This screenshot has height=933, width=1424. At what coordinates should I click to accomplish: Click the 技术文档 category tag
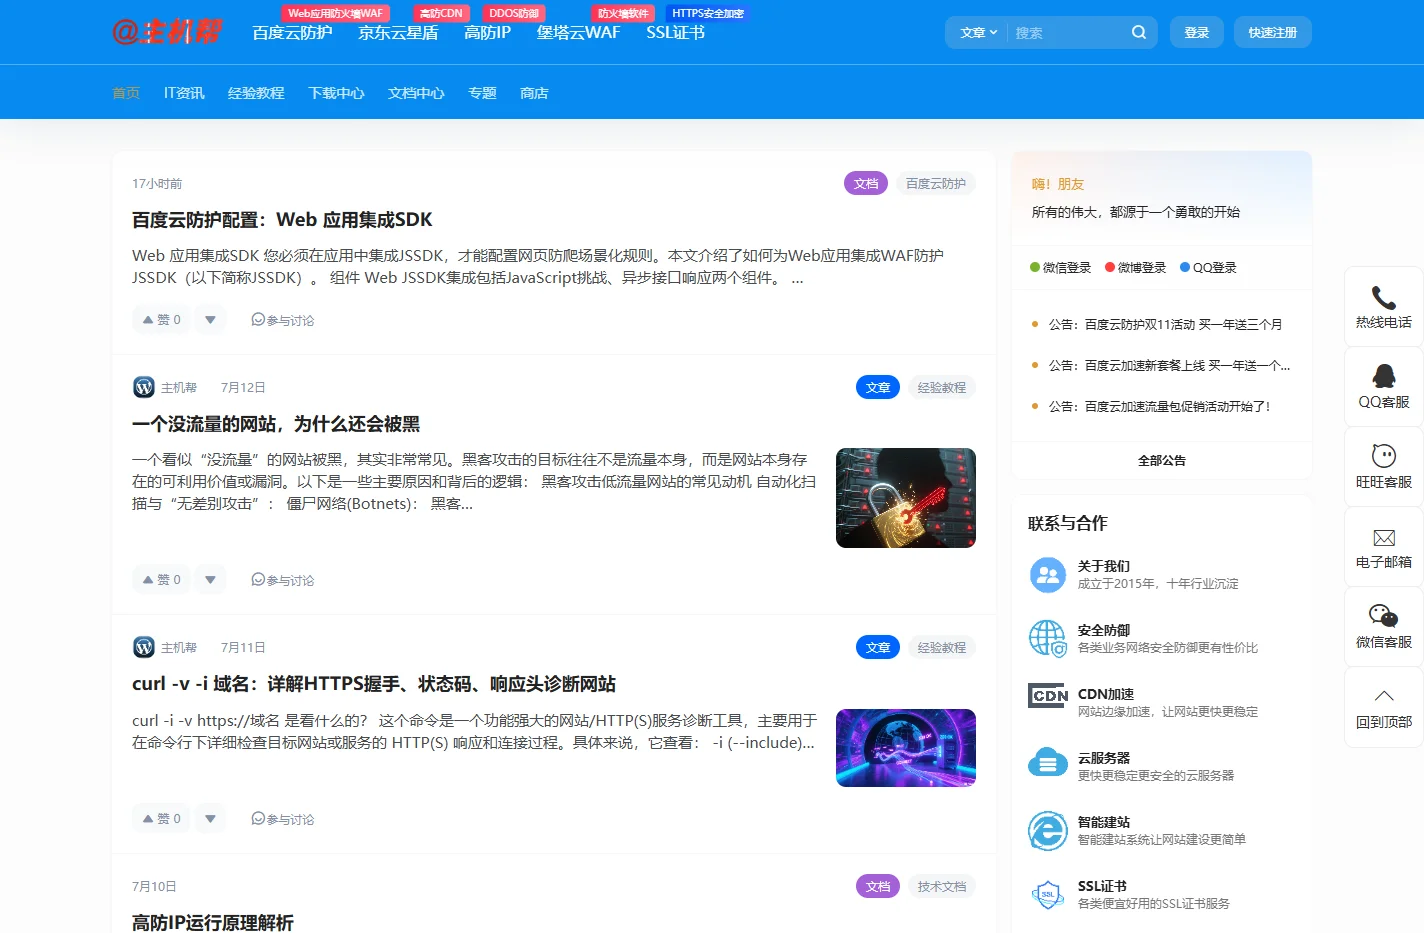(x=942, y=886)
